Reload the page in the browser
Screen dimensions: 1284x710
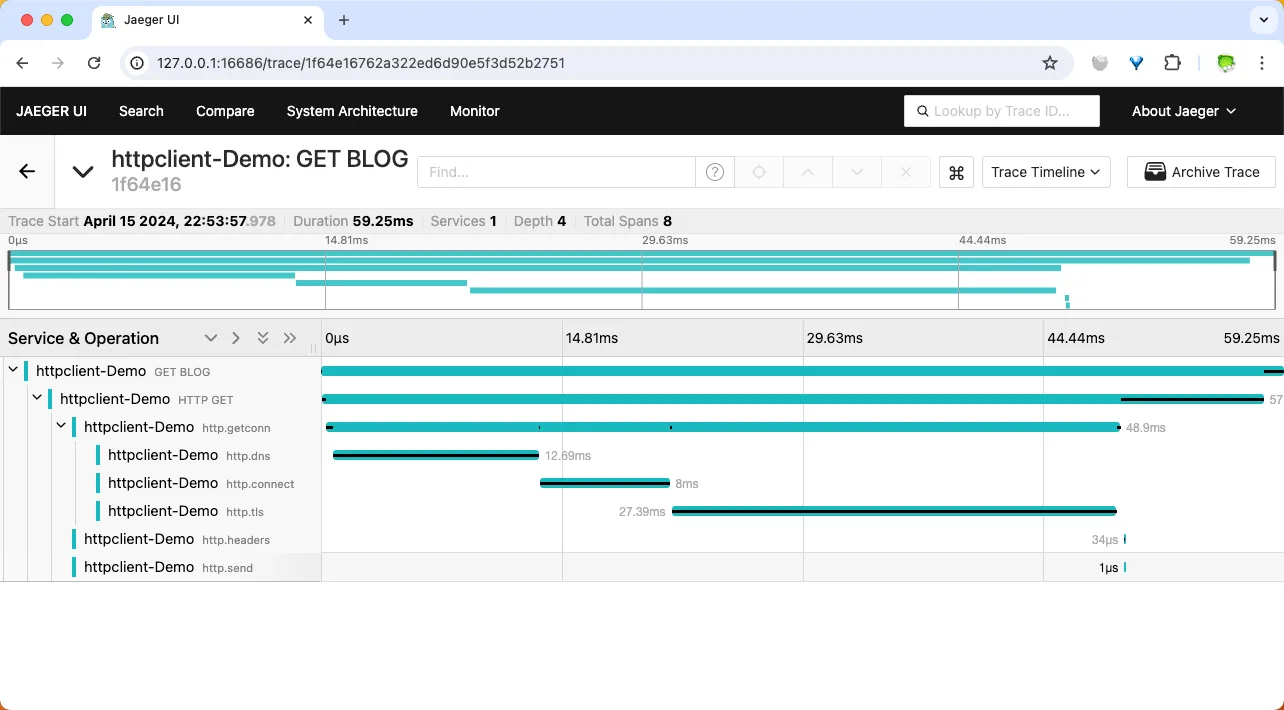pos(94,63)
